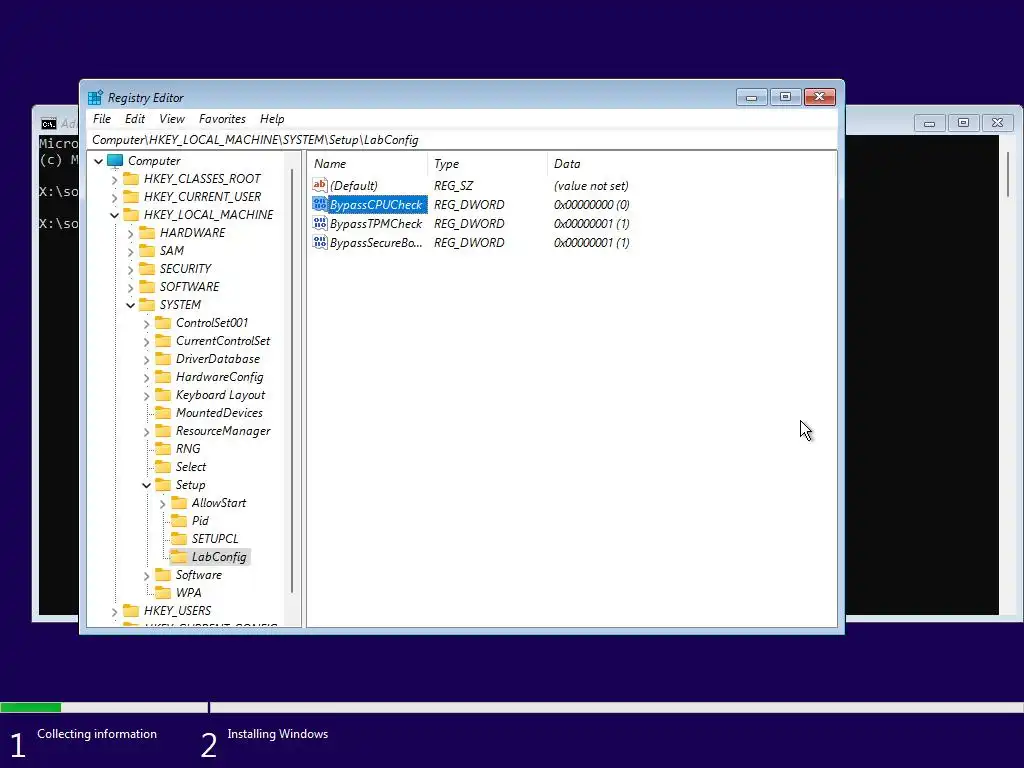Collapse the Setup key arrow
This screenshot has width=1024, height=768.
[x=146, y=485]
